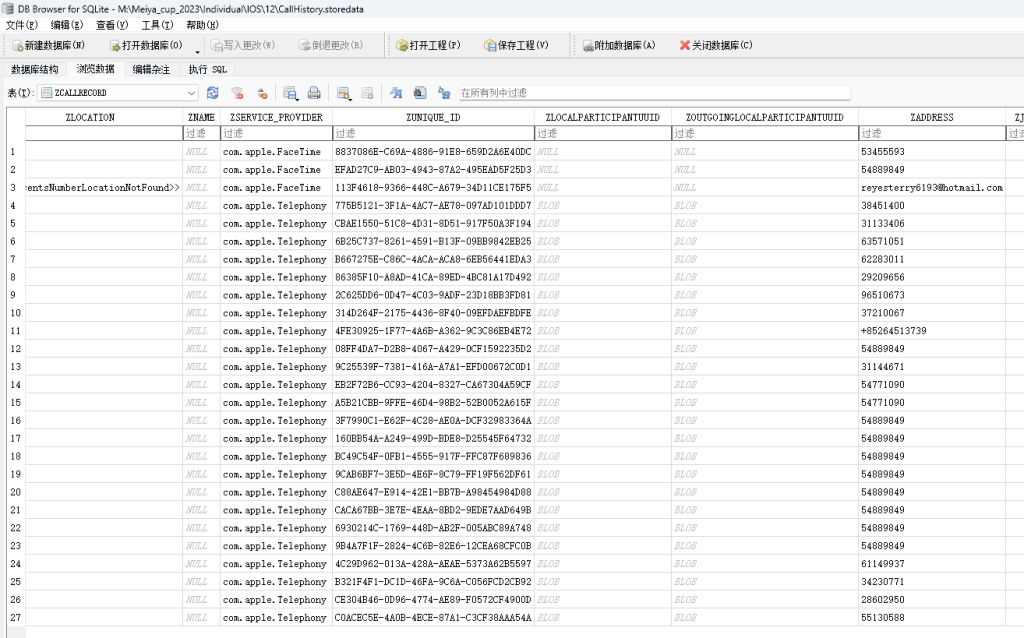The image size is (1024, 638).
Task: Click 关闭数据库 to close the database
Action: 715,45
